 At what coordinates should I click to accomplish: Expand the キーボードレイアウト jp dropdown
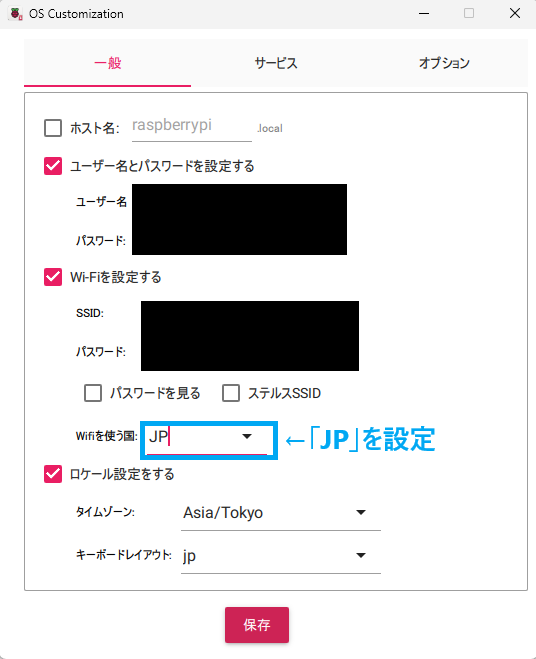pyautogui.click(x=361, y=555)
